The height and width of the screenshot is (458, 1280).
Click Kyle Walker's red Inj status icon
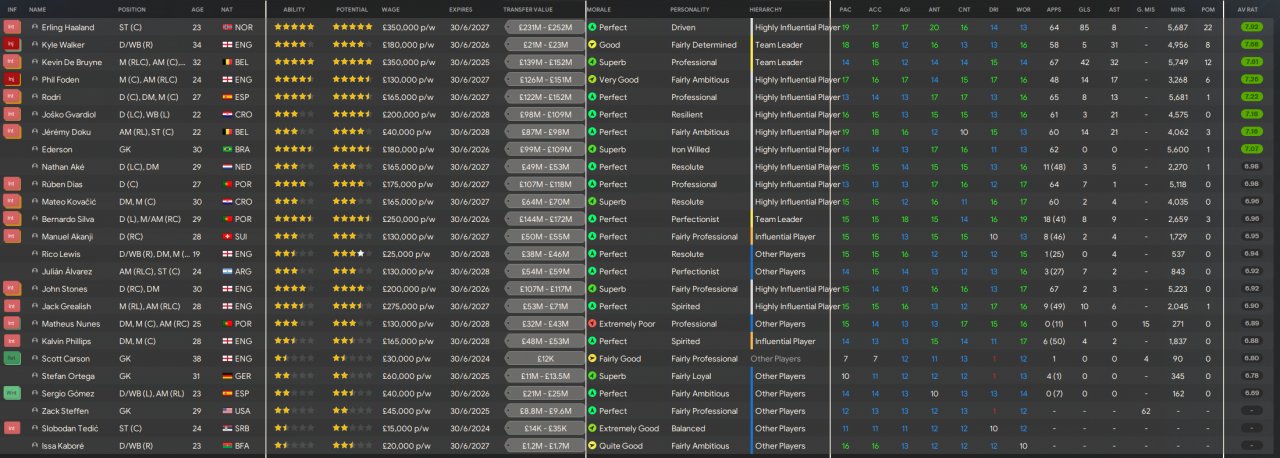[12, 45]
